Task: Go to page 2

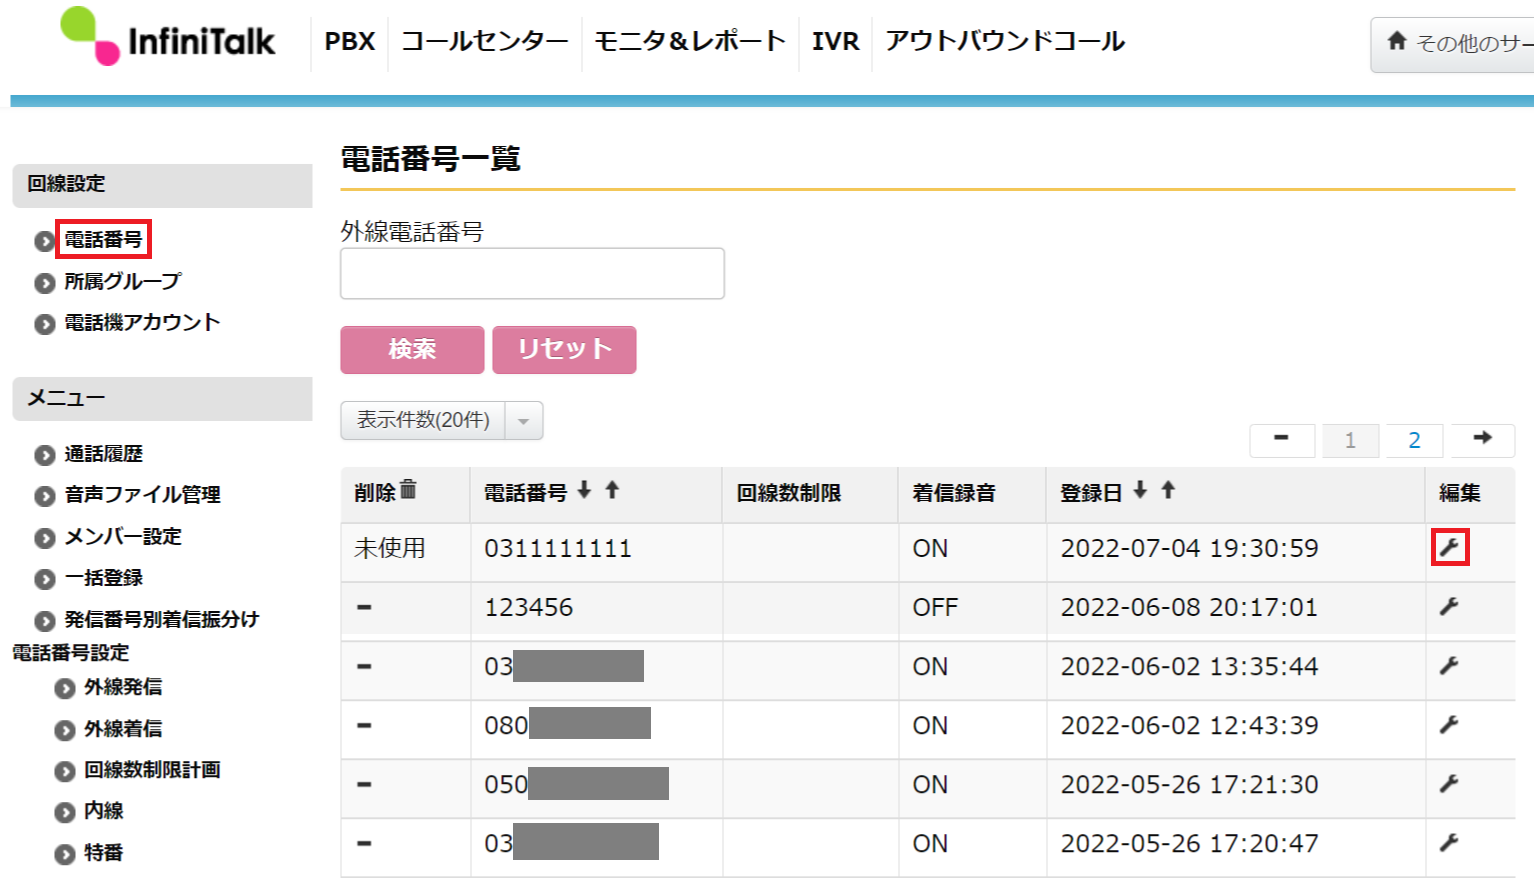Action: pos(1414,440)
